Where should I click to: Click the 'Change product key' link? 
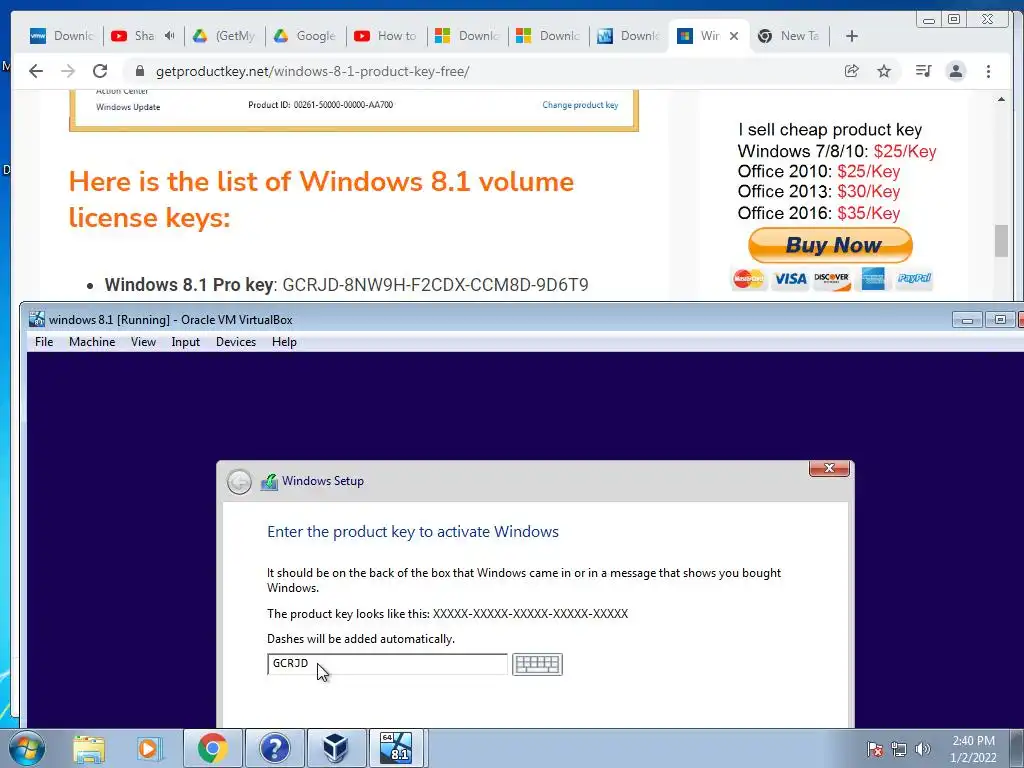580,104
